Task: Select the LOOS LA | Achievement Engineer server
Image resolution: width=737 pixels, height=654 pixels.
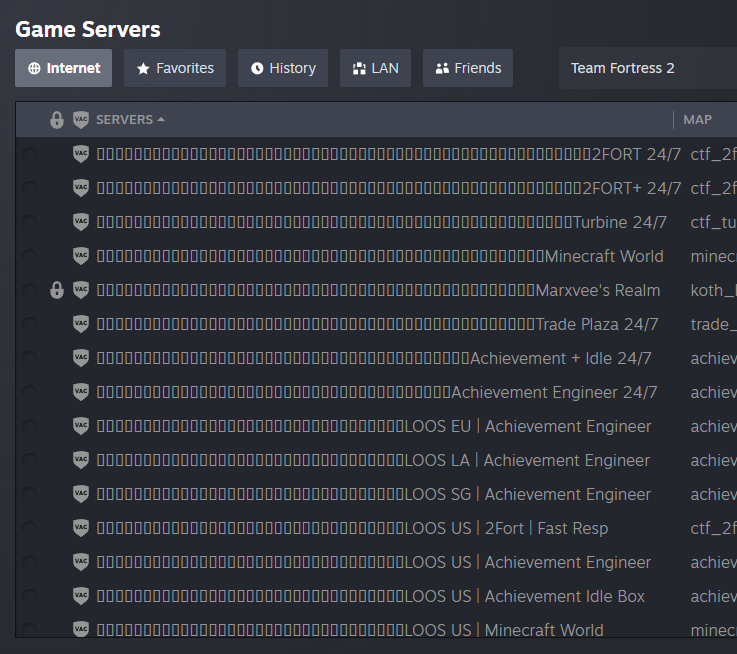Action: [x=373, y=460]
